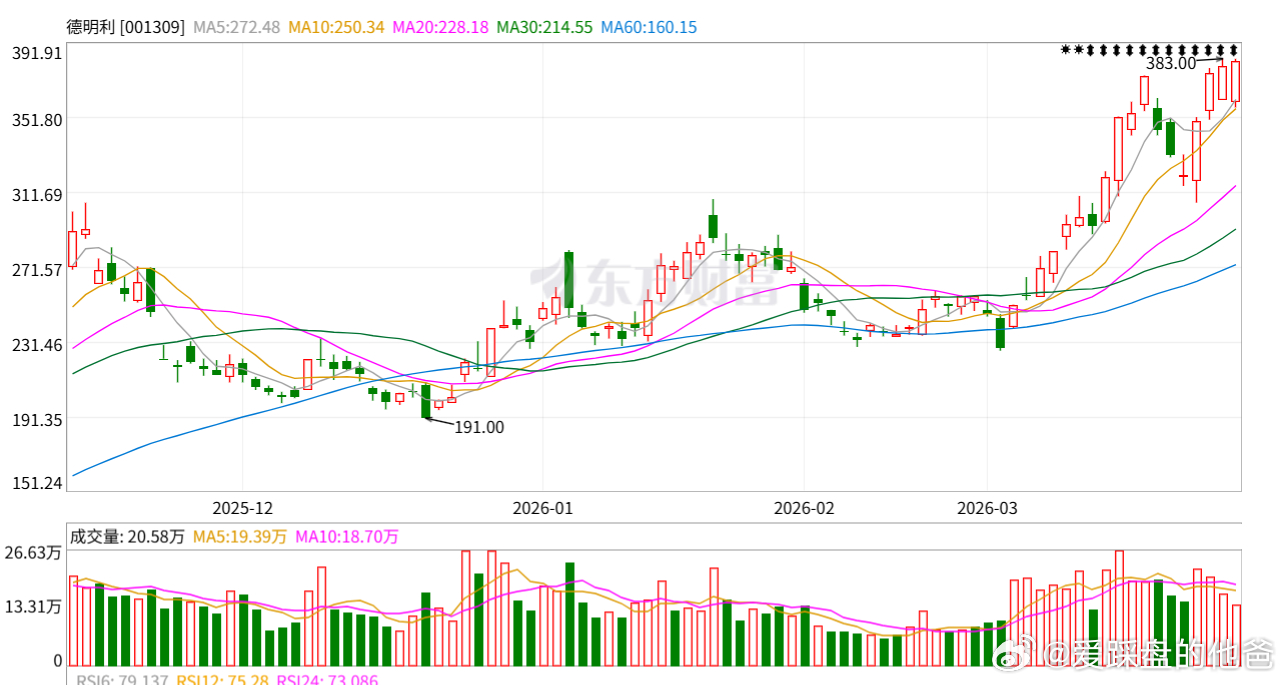Click the 13.31万 volume axis label
Viewport: 1286px width, 685px height.
pos(34,607)
